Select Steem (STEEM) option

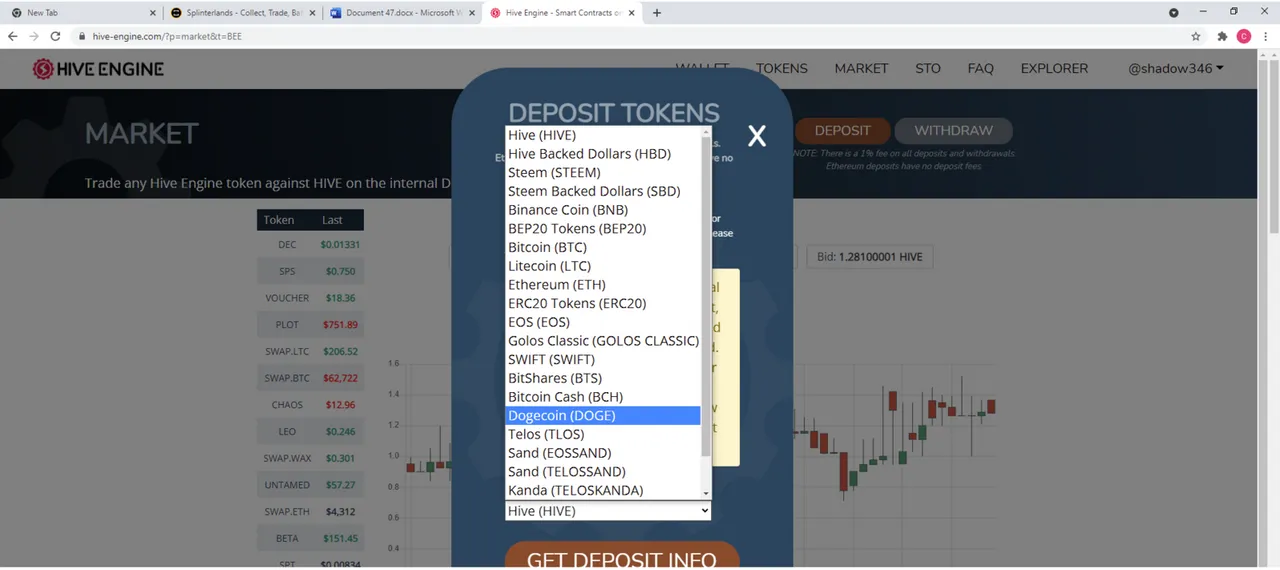coord(603,172)
